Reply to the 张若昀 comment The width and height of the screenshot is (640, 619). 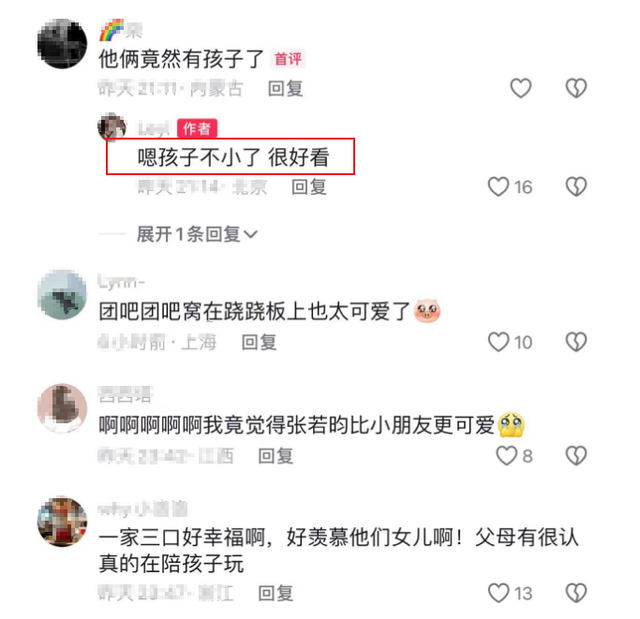coord(276,456)
